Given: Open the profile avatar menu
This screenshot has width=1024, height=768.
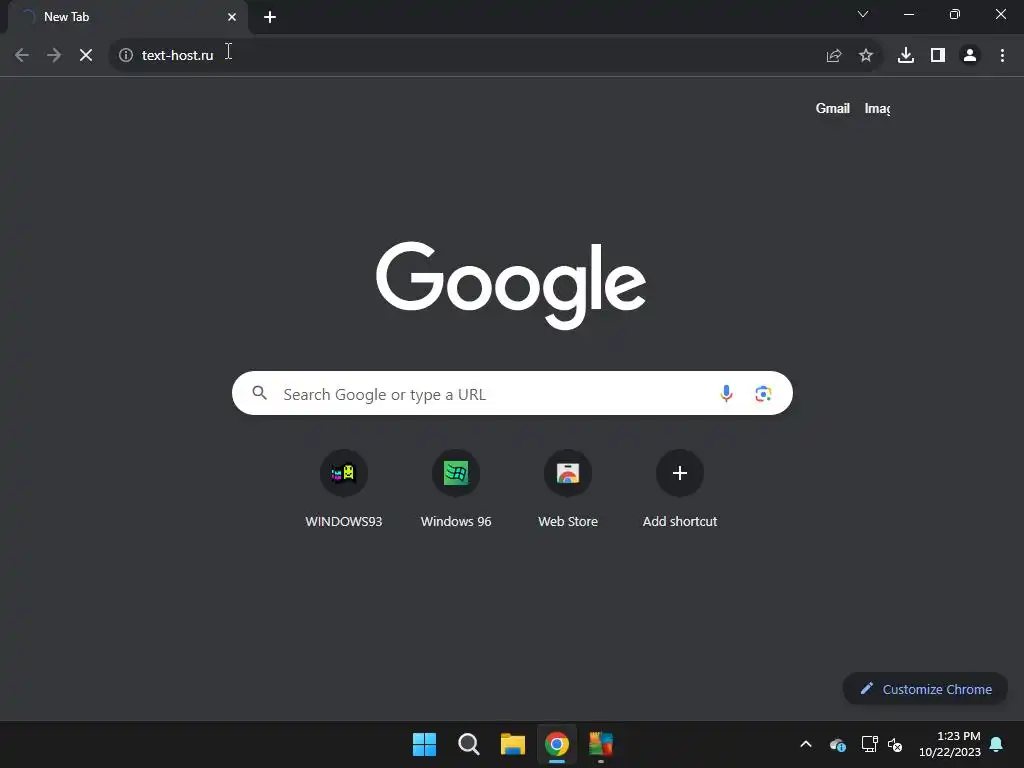Looking at the screenshot, I should [x=970, y=56].
